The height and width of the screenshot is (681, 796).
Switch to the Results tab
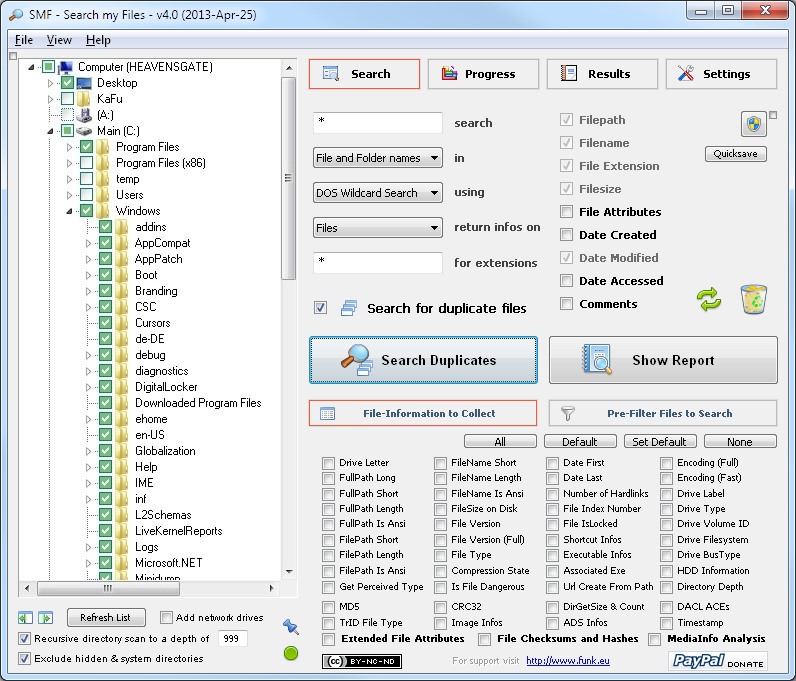coord(602,74)
